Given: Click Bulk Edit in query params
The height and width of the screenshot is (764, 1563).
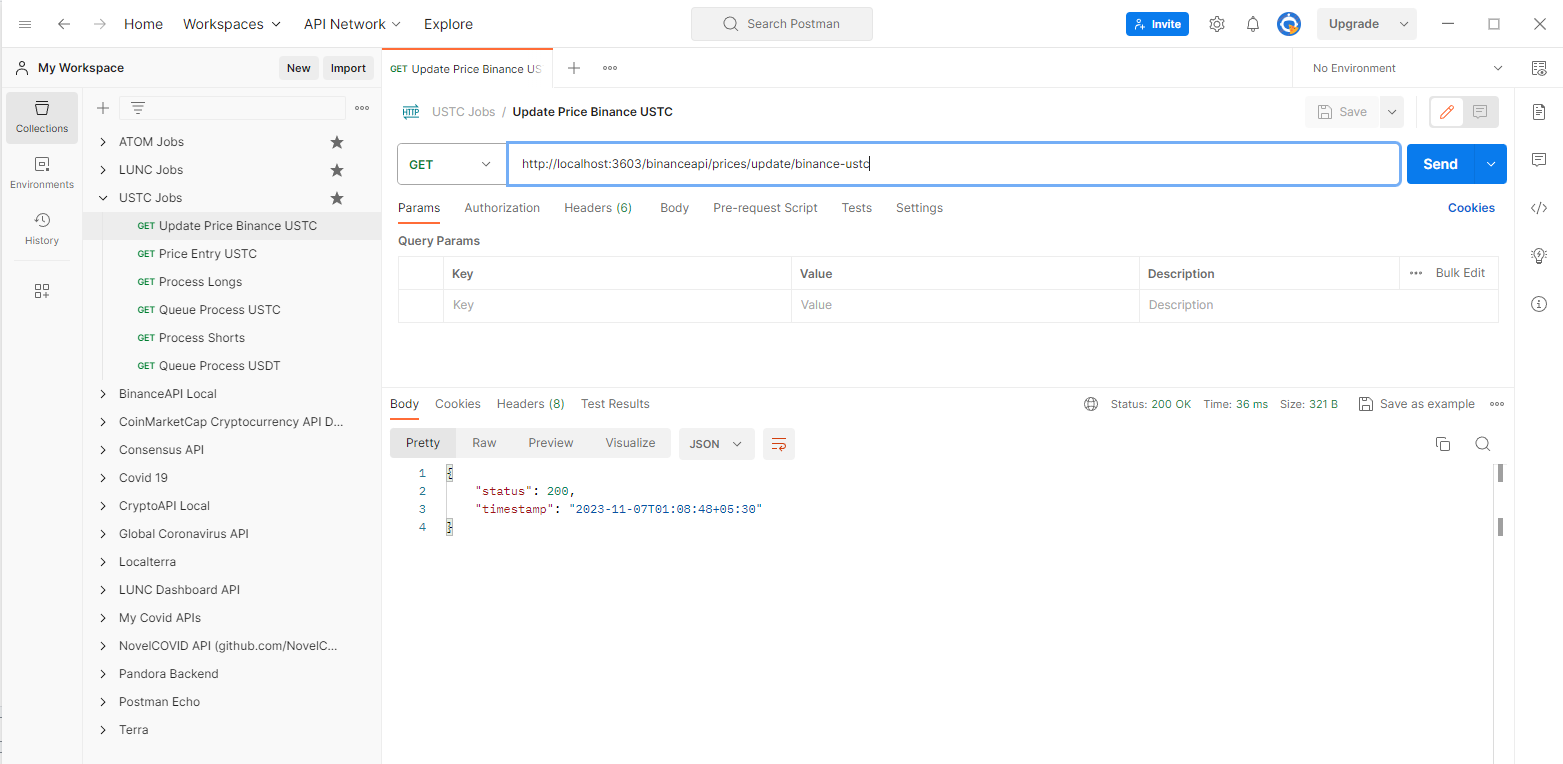Looking at the screenshot, I should click(x=1460, y=273).
